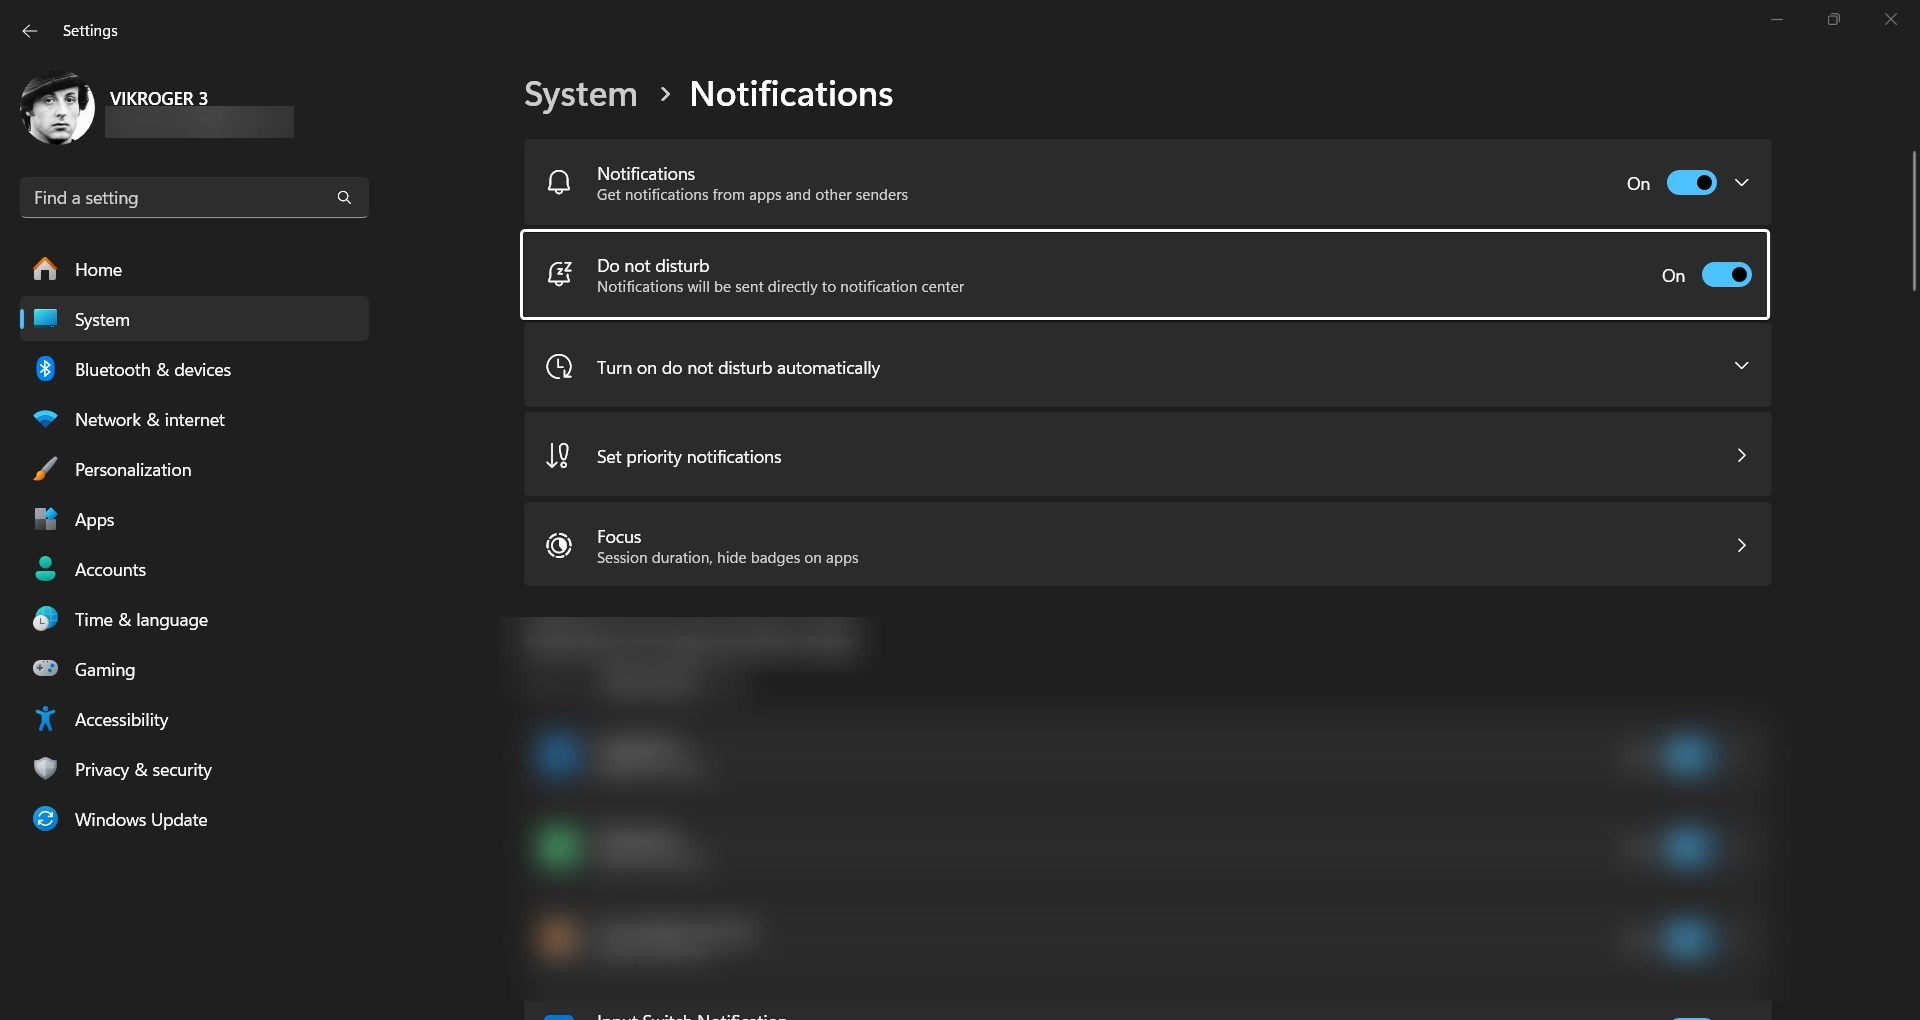Viewport: 1920px width, 1020px height.
Task: Click the Accessibility figure icon
Action: pos(45,719)
